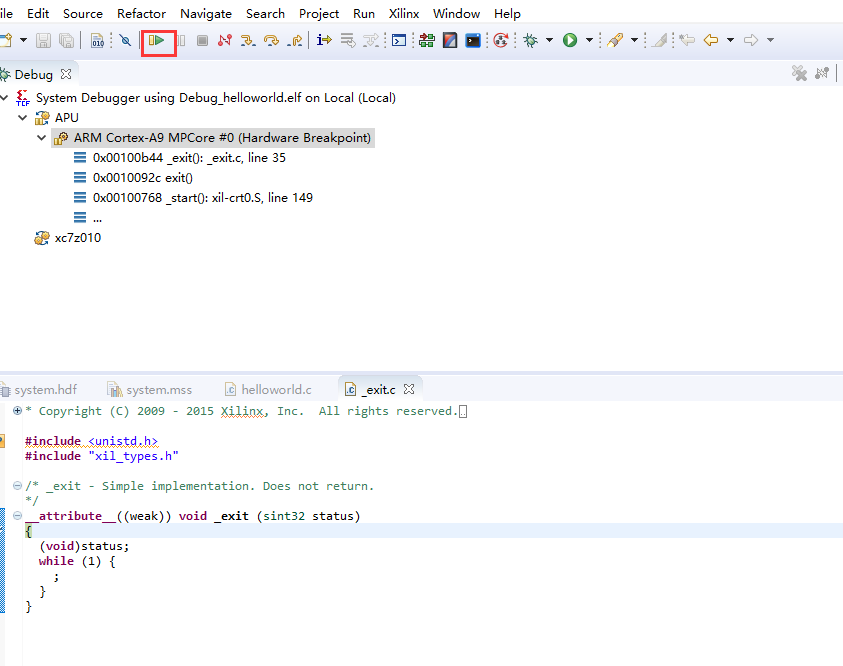Click the New file icon

pyautogui.click(x=6, y=40)
